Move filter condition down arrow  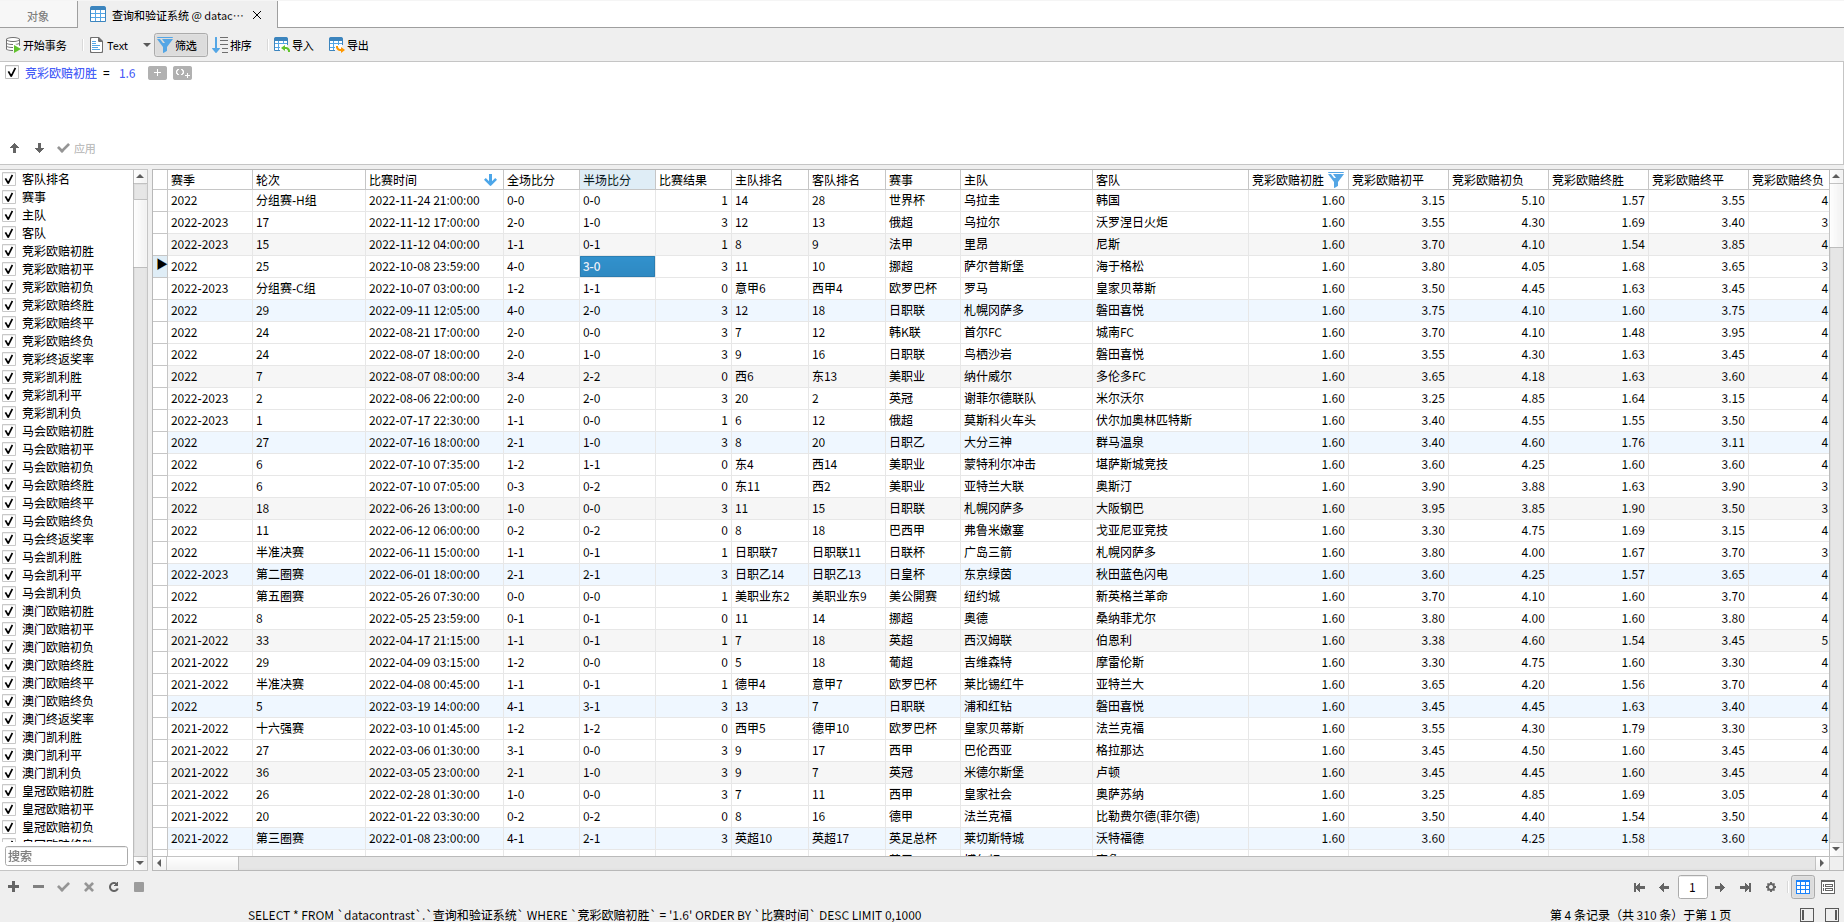pos(39,148)
